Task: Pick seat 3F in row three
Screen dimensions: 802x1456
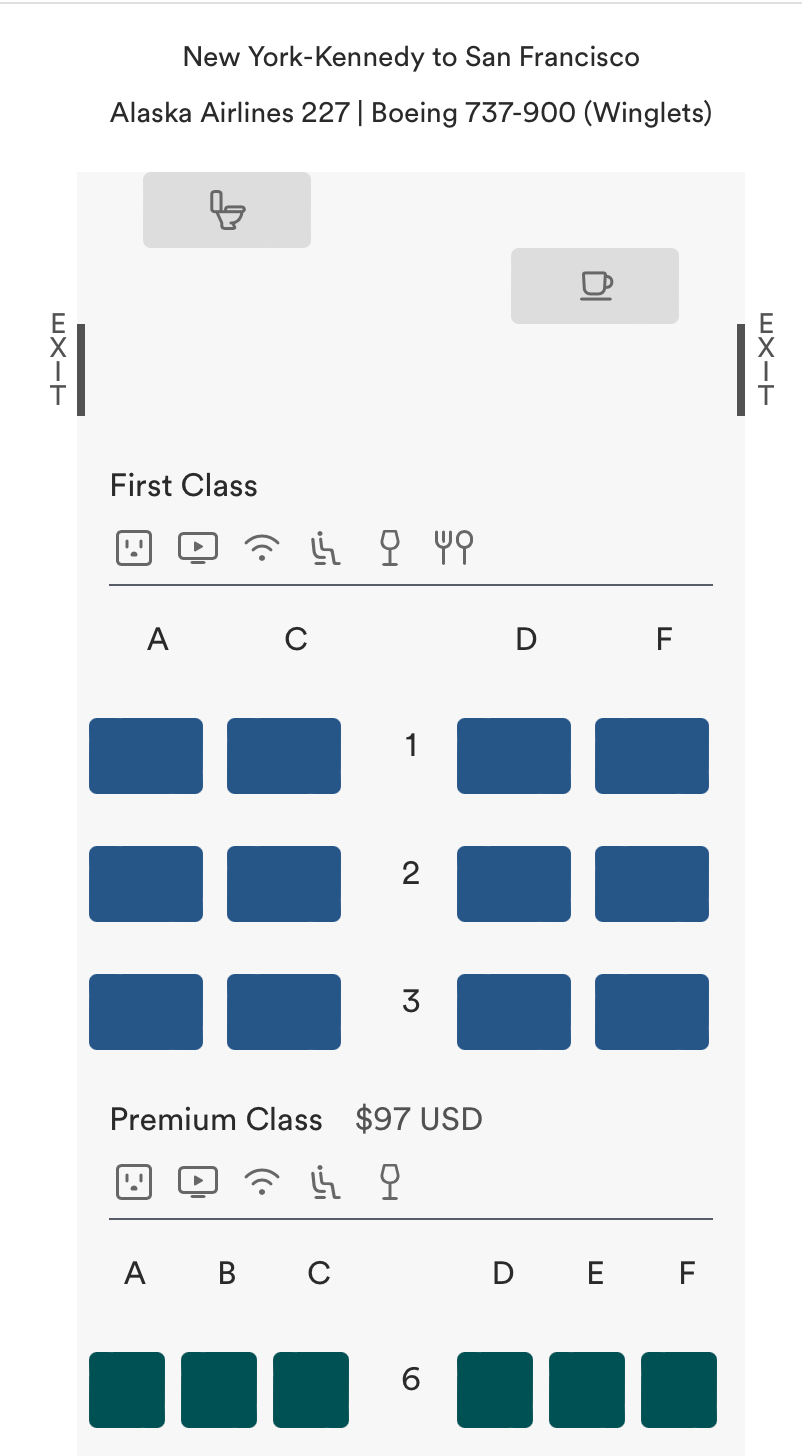Action: 652,1012
